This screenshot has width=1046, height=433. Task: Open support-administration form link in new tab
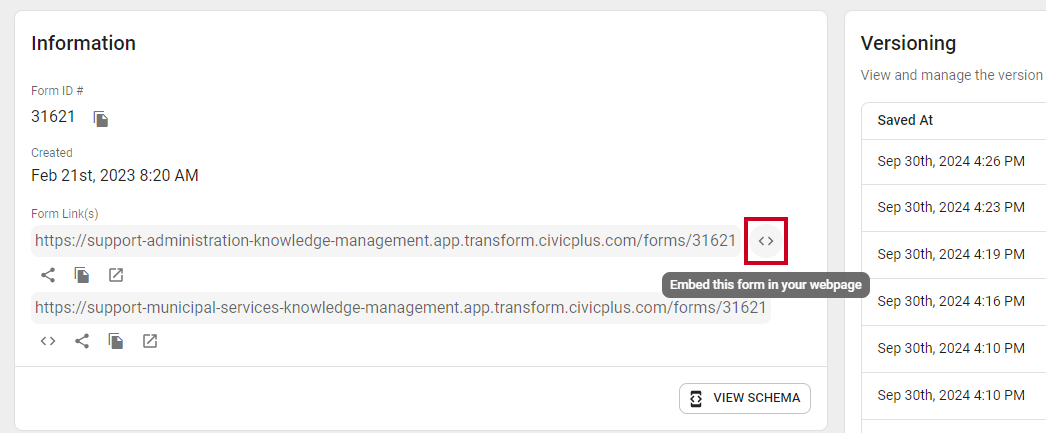[x=116, y=275]
